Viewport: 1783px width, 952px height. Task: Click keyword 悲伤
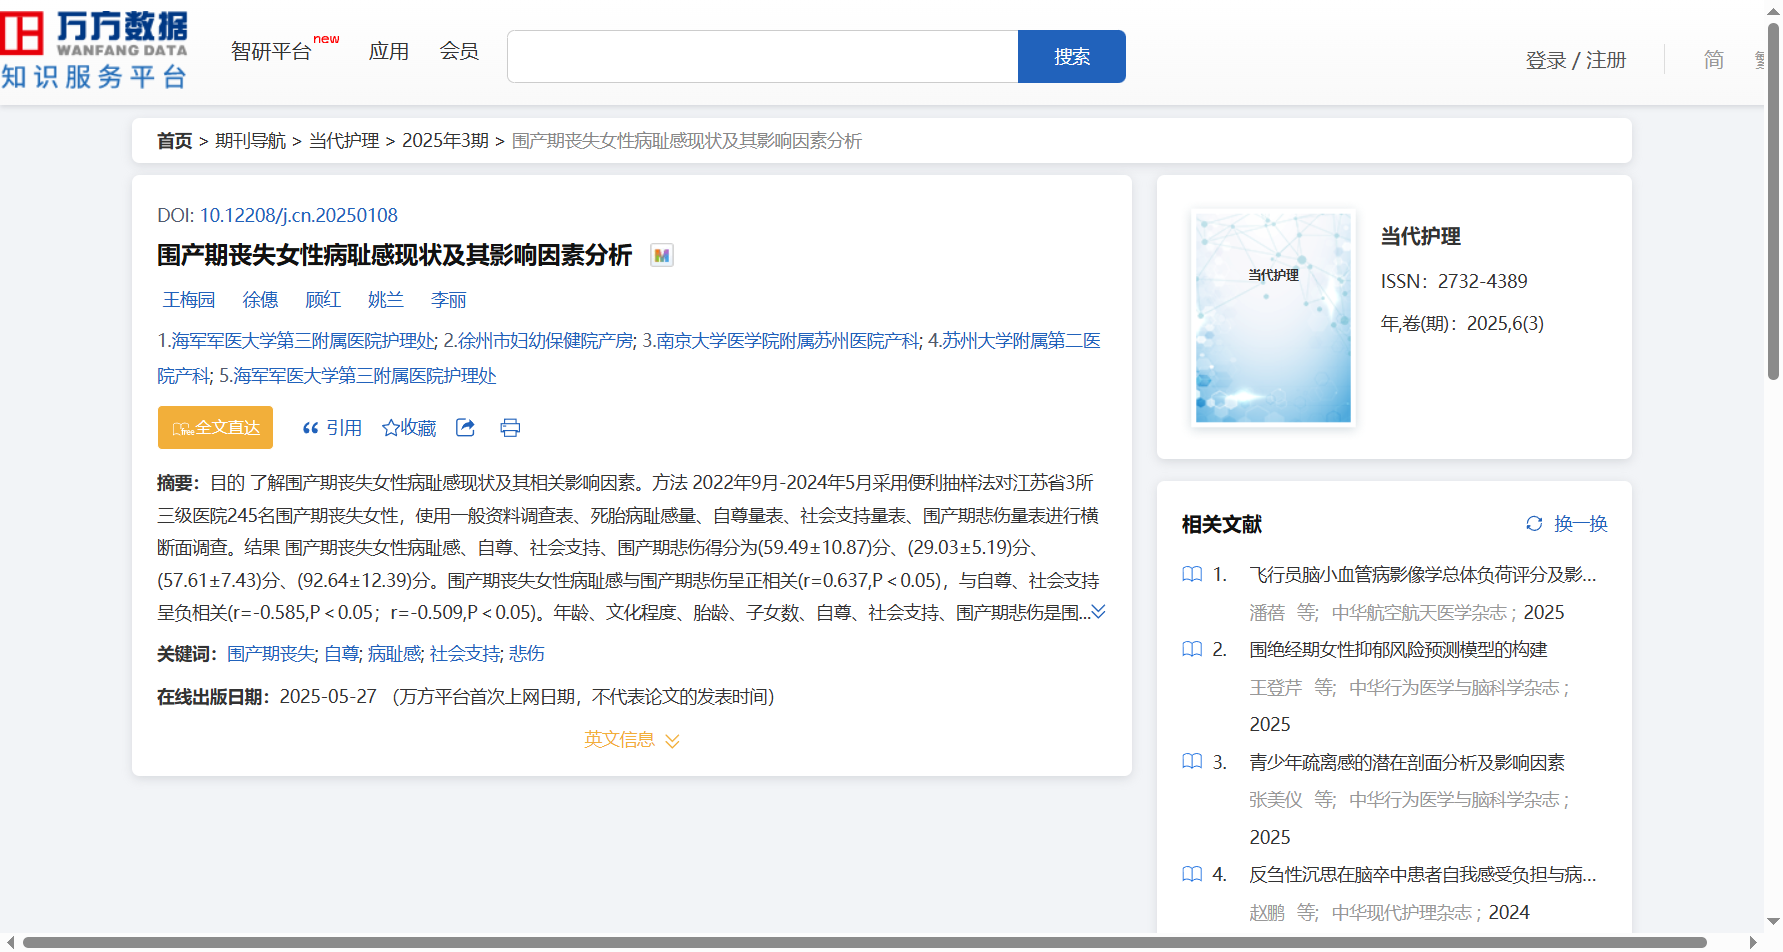527,654
